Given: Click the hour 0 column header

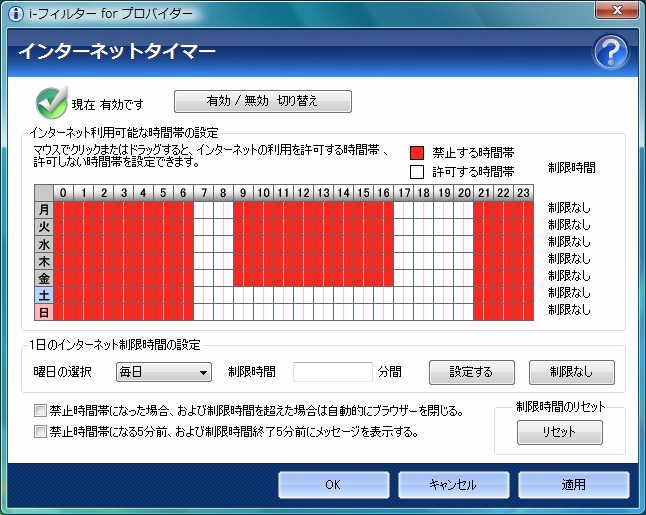Looking at the screenshot, I should click(x=63, y=193).
